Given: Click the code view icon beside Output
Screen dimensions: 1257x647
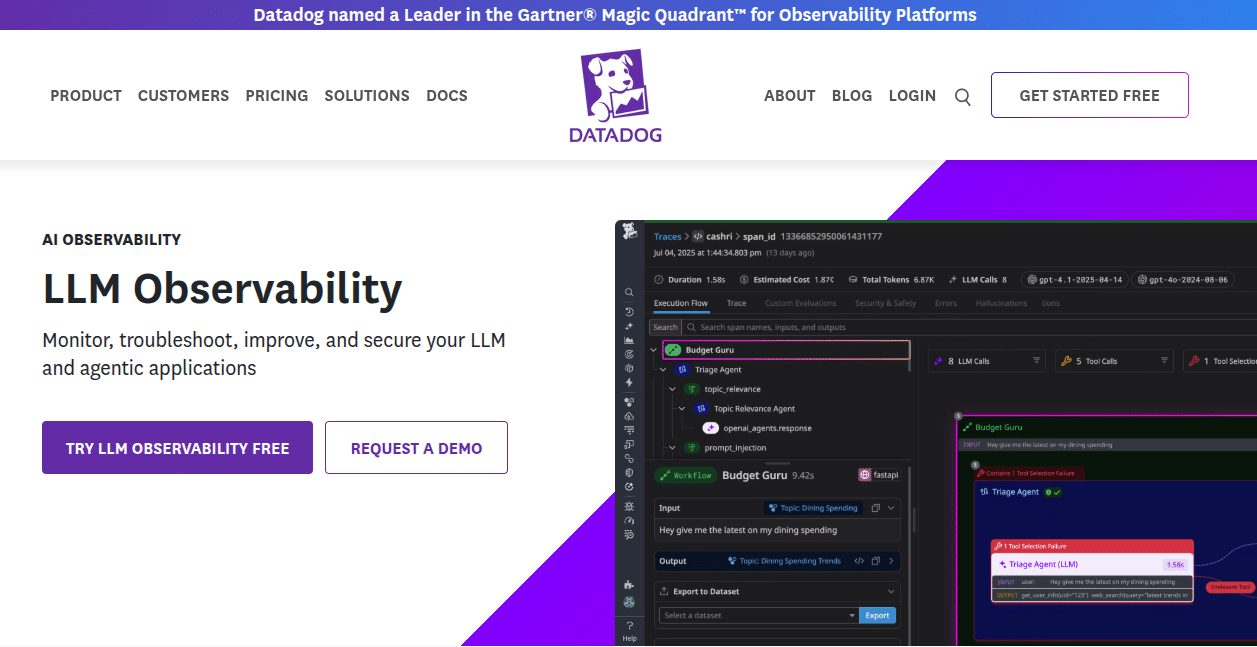Looking at the screenshot, I should point(859,561).
